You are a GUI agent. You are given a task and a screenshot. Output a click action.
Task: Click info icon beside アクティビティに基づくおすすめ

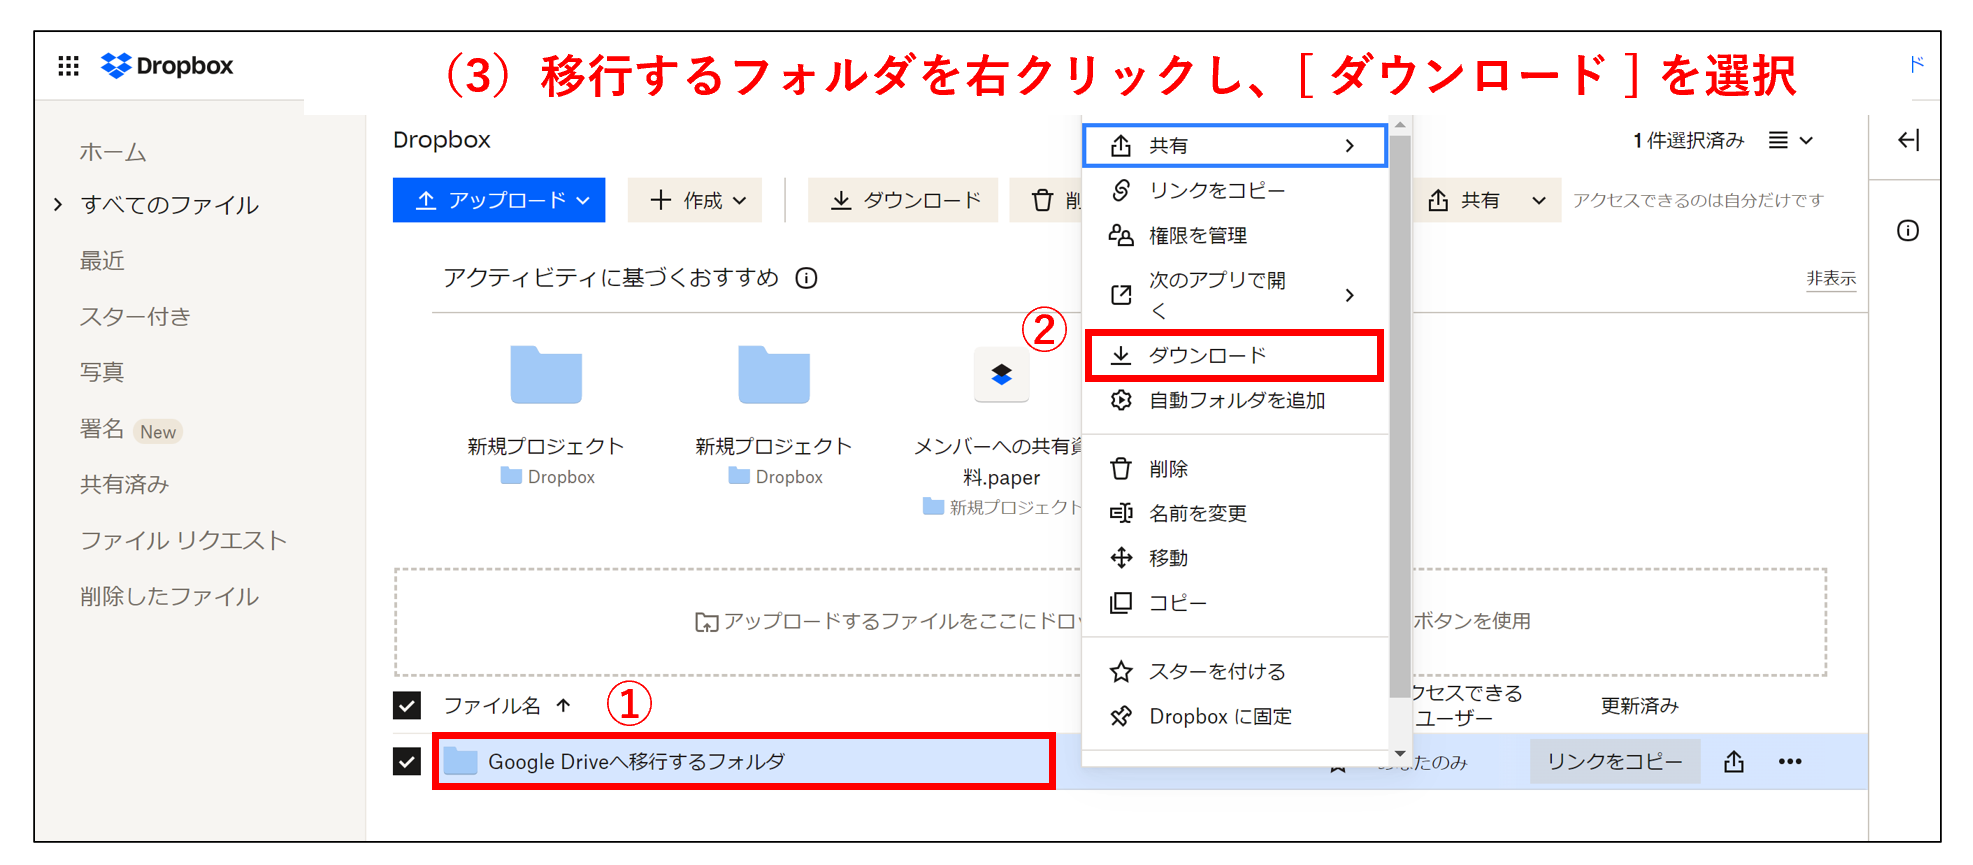pyautogui.click(x=806, y=278)
